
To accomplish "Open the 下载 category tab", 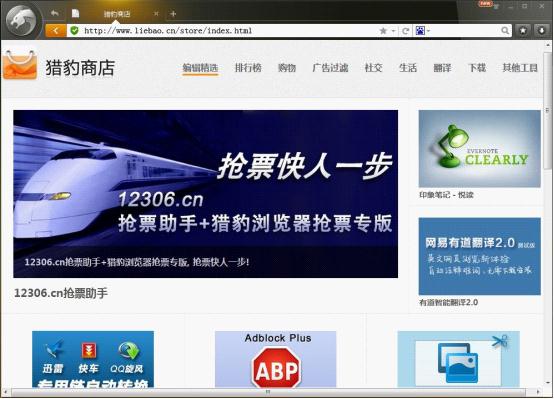I will 477,68.
